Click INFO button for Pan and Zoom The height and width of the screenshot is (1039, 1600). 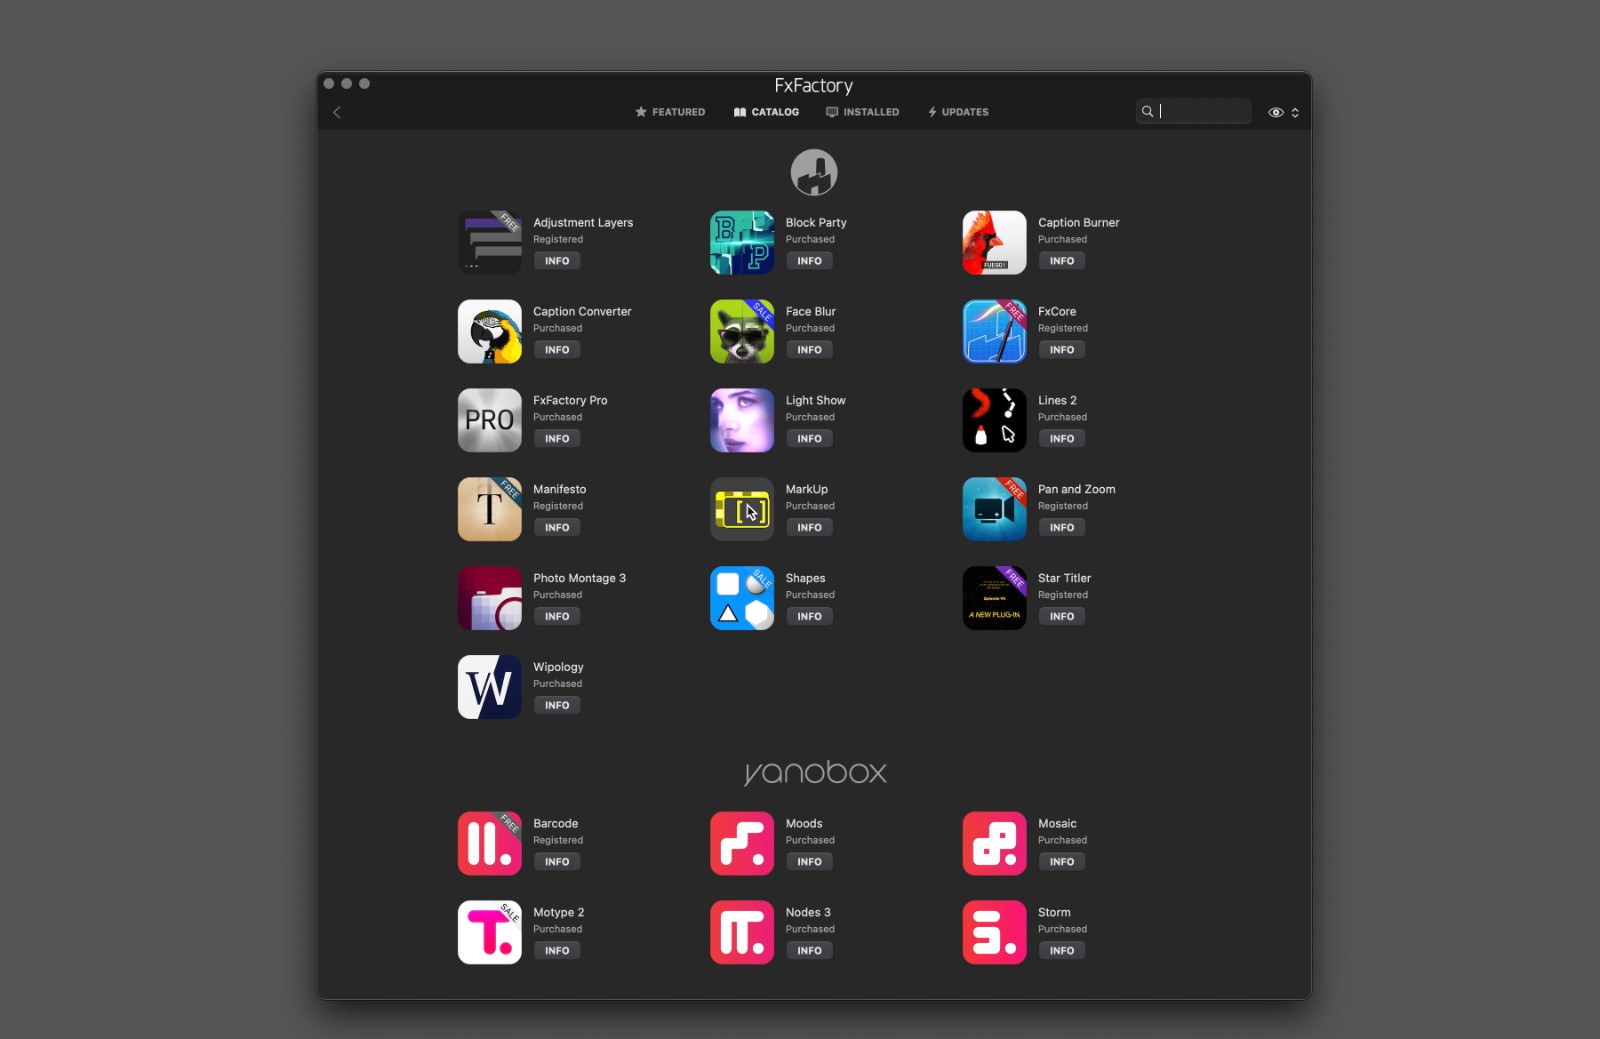pos(1062,528)
